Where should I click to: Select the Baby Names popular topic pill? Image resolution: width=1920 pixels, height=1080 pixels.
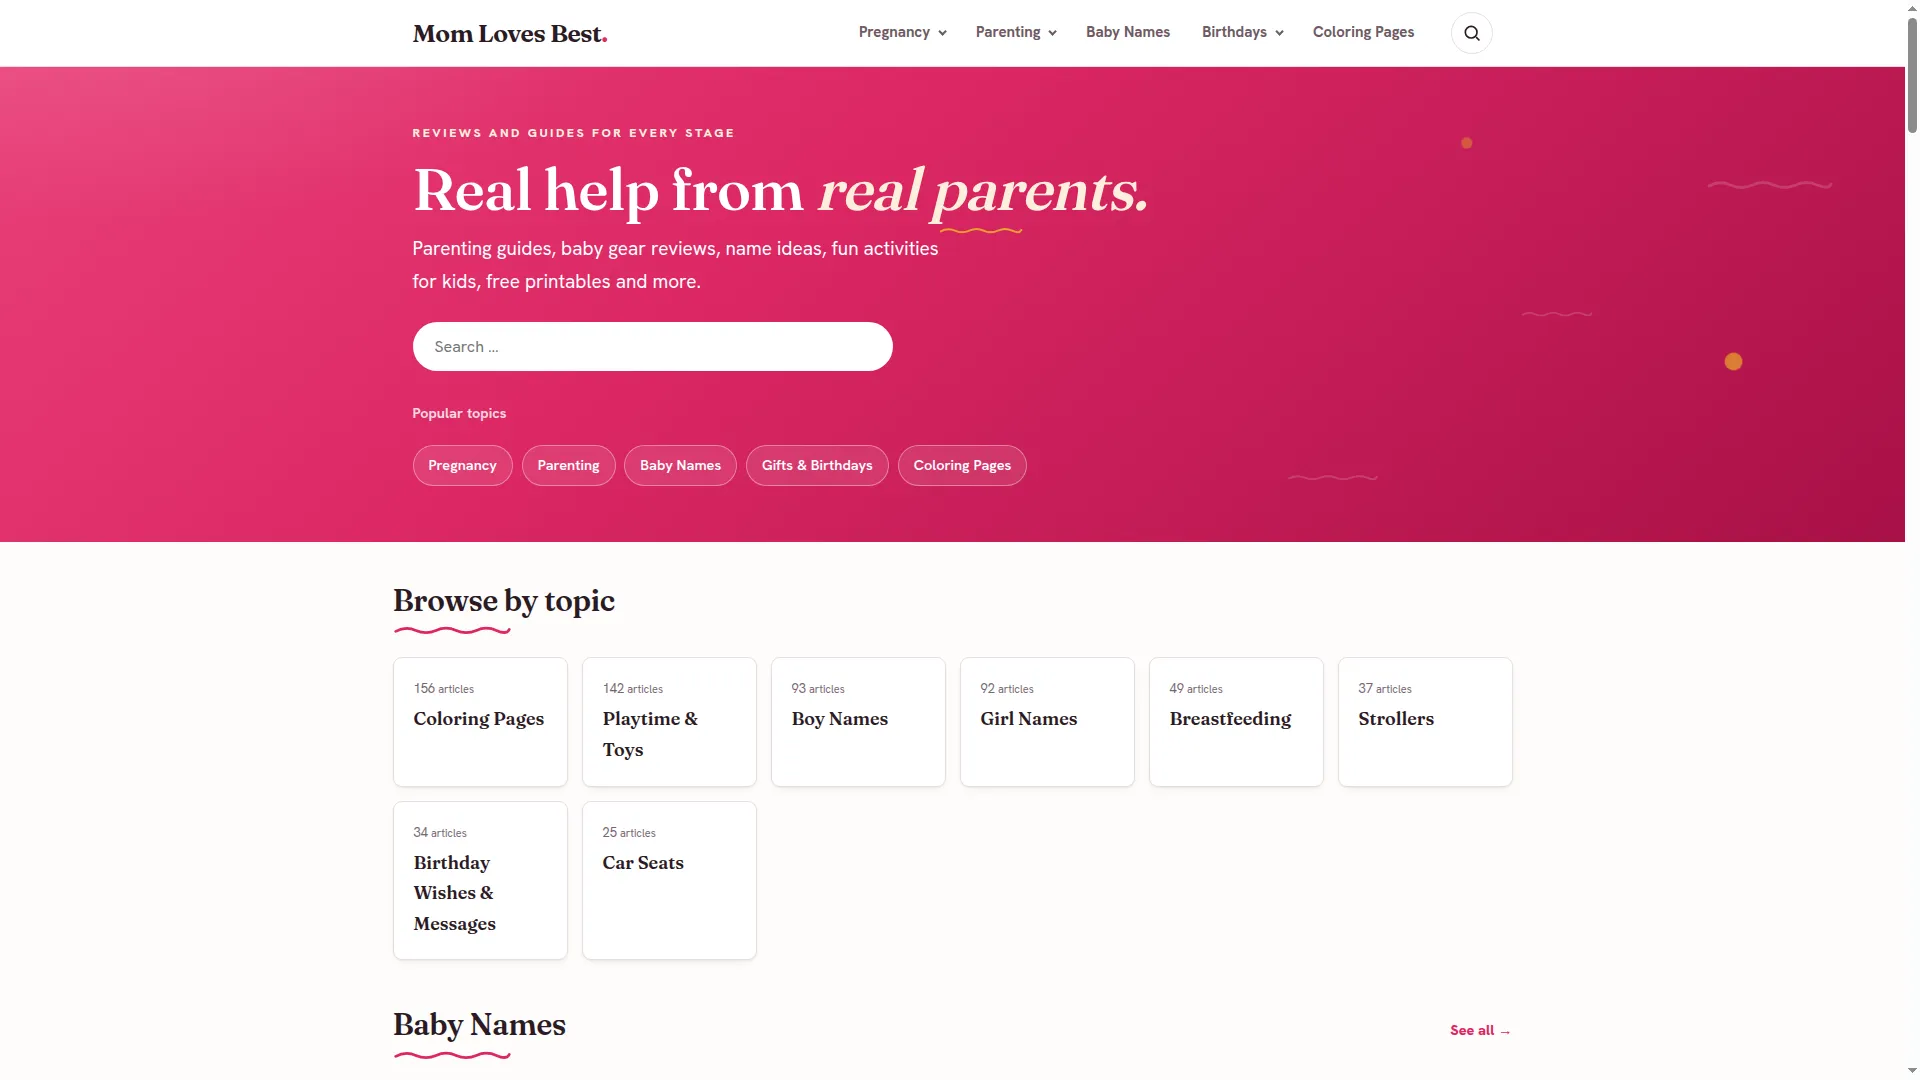pos(680,465)
